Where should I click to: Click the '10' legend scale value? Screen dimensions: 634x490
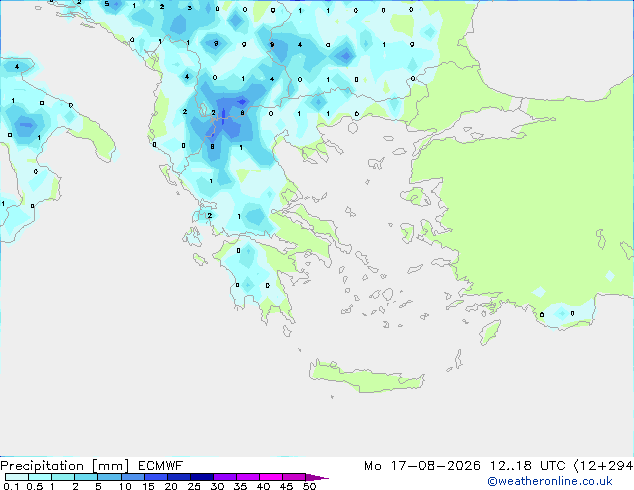coord(125,486)
